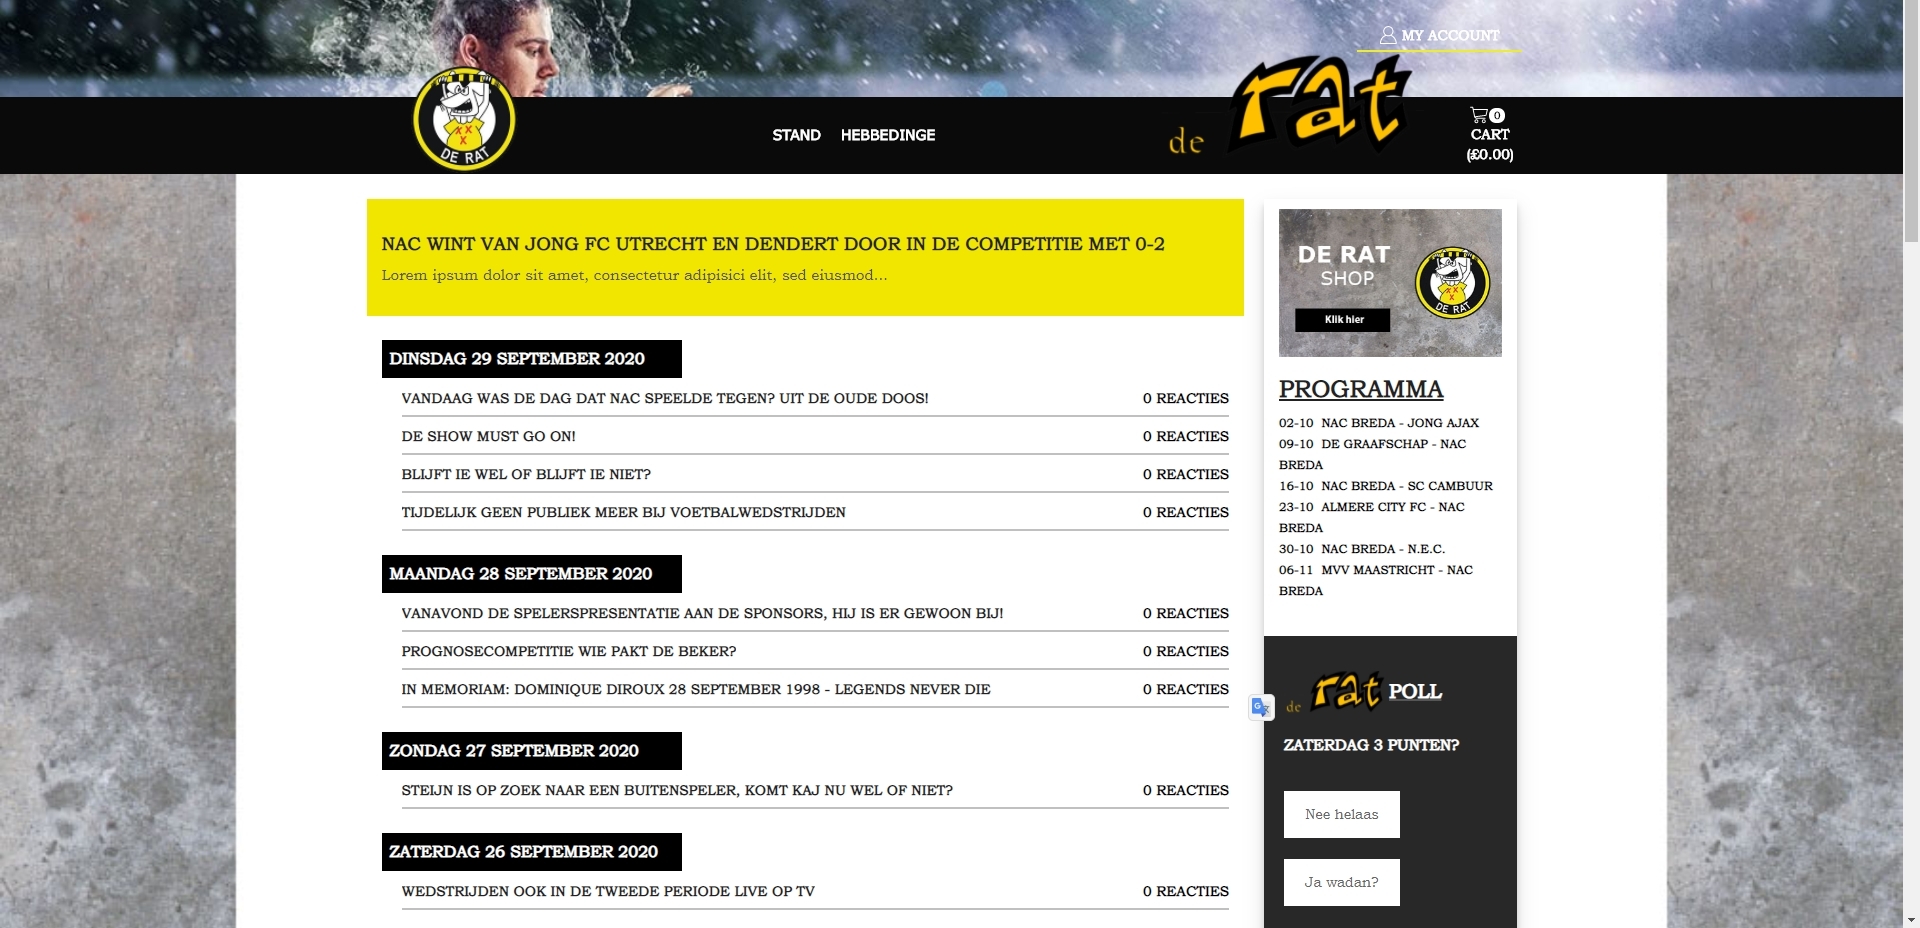This screenshot has width=1920, height=928.
Task: Click the poll question 'Zaterdag 3 punten?'
Action: tap(1371, 745)
